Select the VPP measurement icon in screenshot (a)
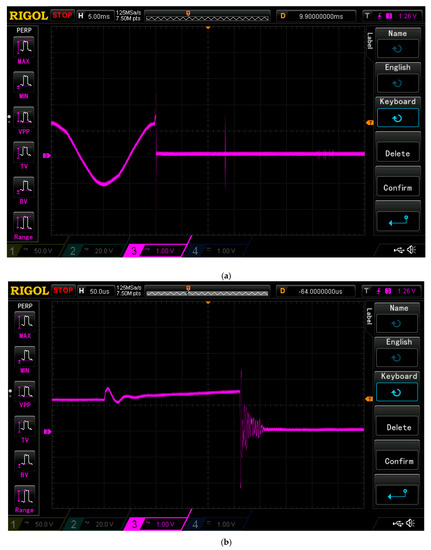This screenshot has width=431, height=550. [24, 117]
